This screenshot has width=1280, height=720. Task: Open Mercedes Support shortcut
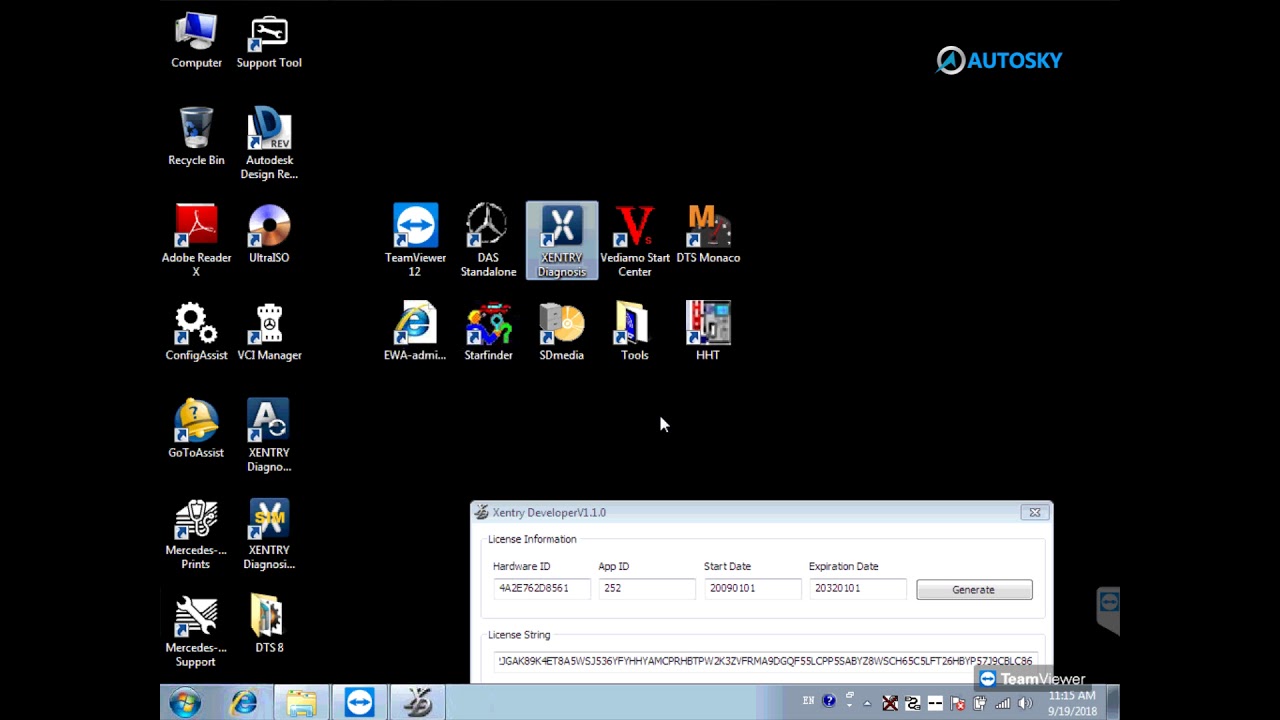[x=196, y=631]
